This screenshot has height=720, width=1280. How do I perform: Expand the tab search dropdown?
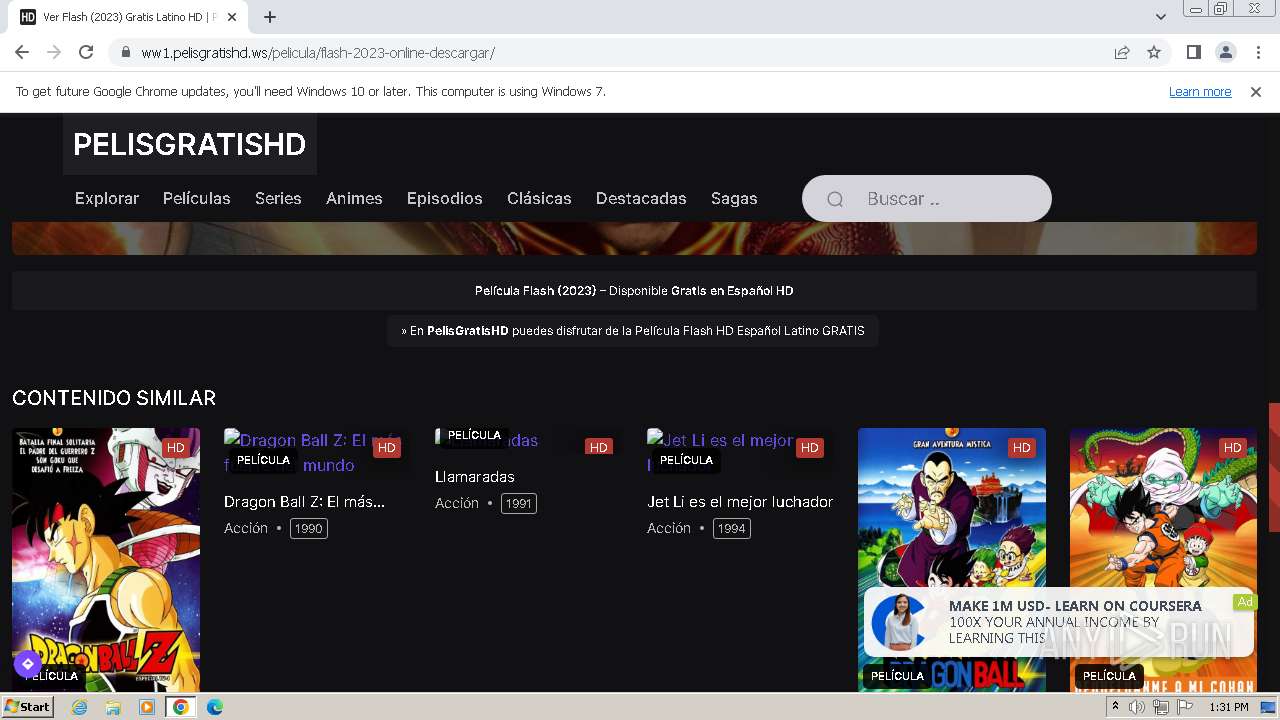(1160, 17)
